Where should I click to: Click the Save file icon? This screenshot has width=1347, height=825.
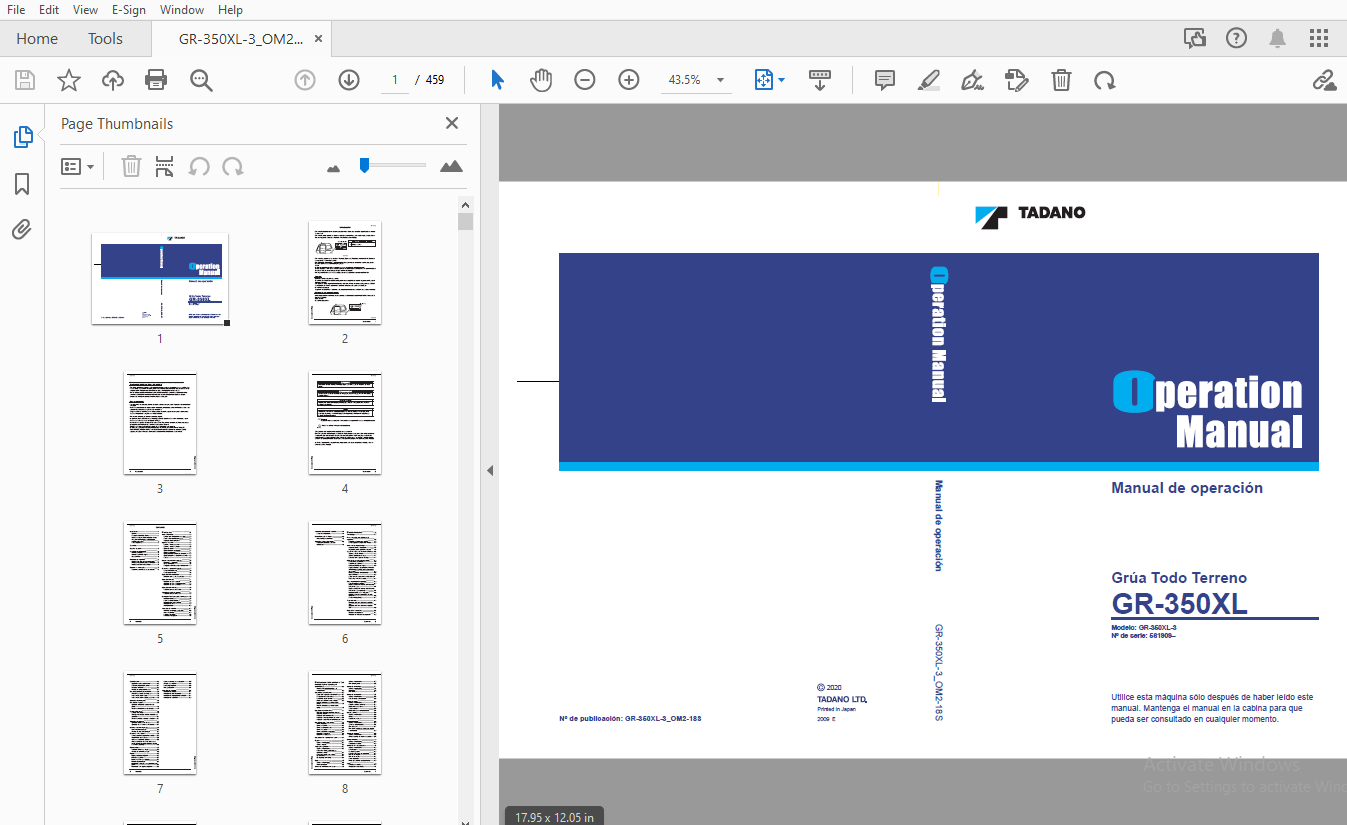pyautogui.click(x=25, y=80)
